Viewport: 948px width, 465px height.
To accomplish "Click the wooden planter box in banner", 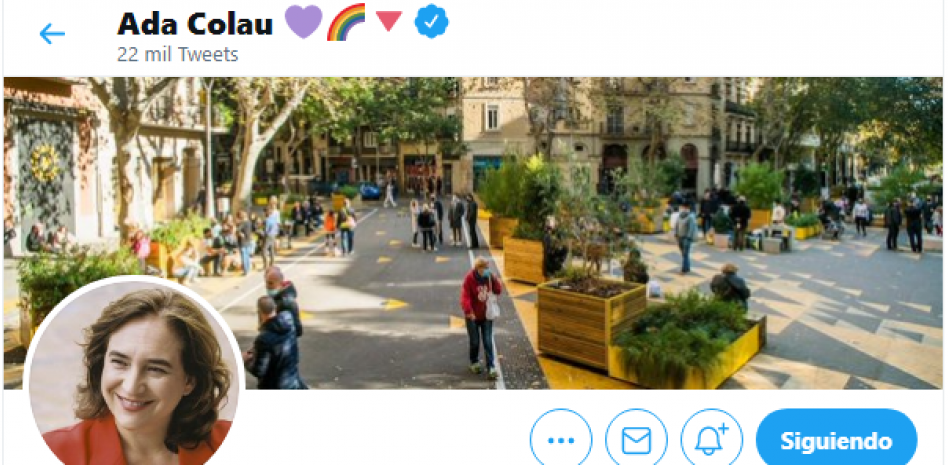I will [591, 322].
